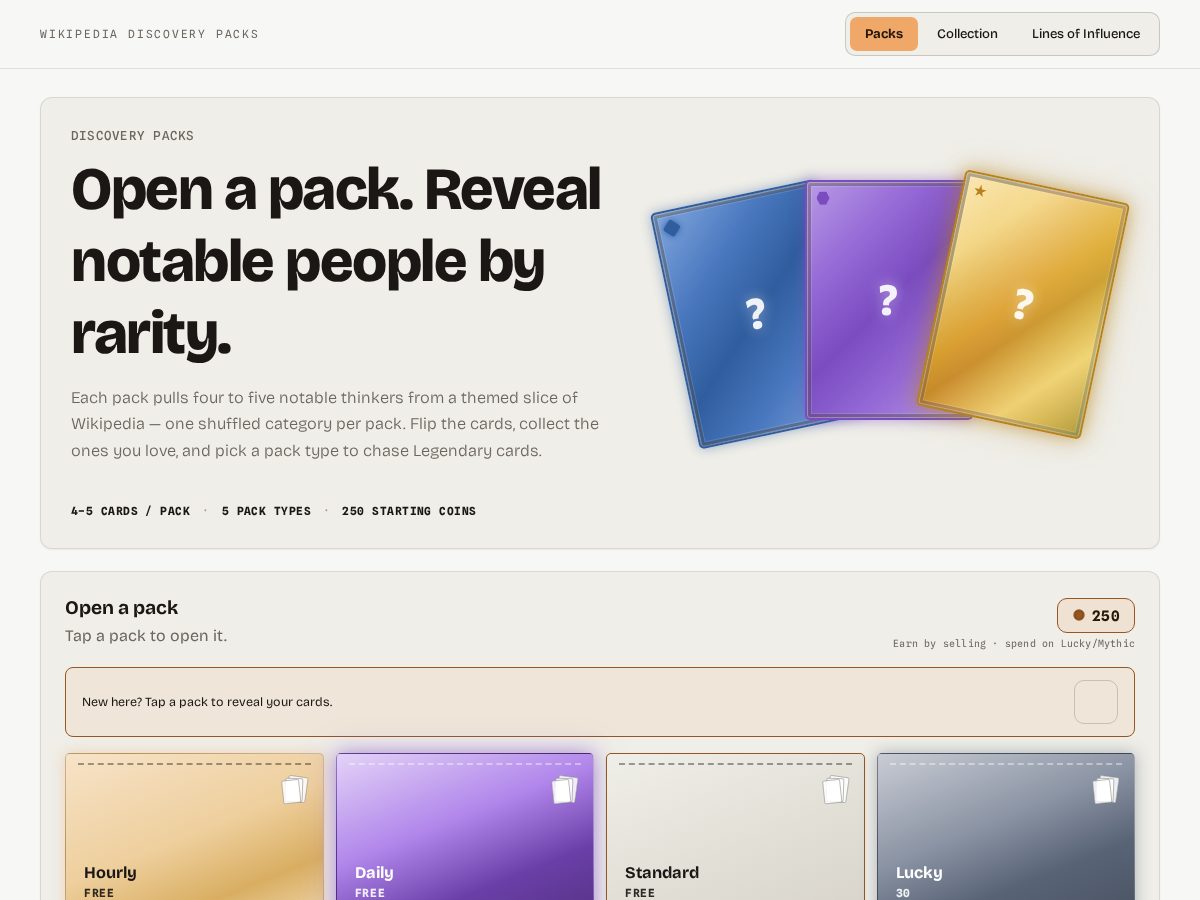1200x900 pixels.
Task: Click the '5 PACK TYPES' stat
Action: pyautogui.click(x=266, y=511)
